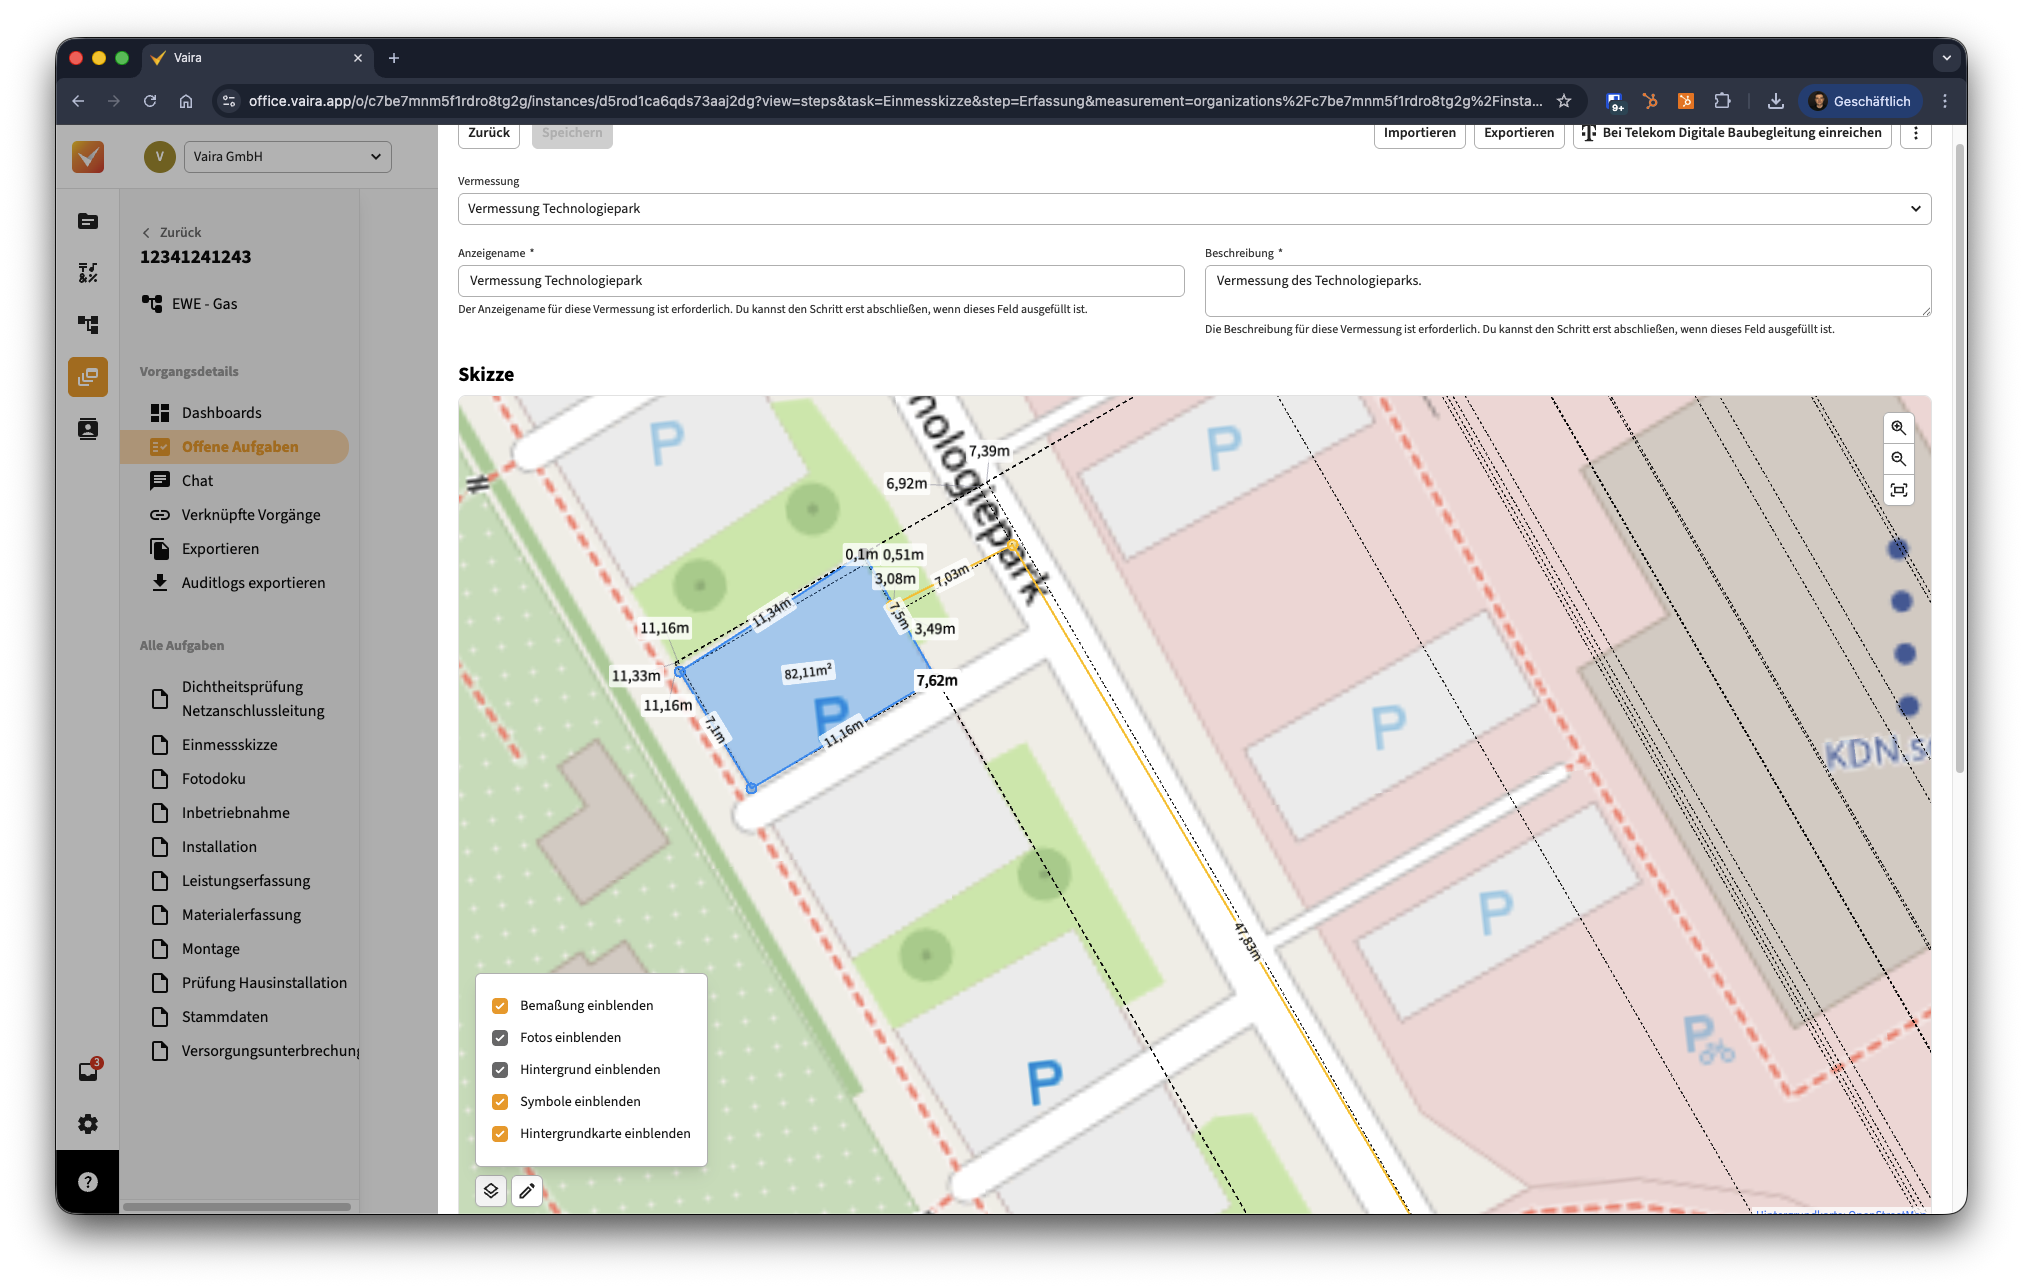
Task: Open the inbox icon with notification badge
Action: [x=88, y=1072]
